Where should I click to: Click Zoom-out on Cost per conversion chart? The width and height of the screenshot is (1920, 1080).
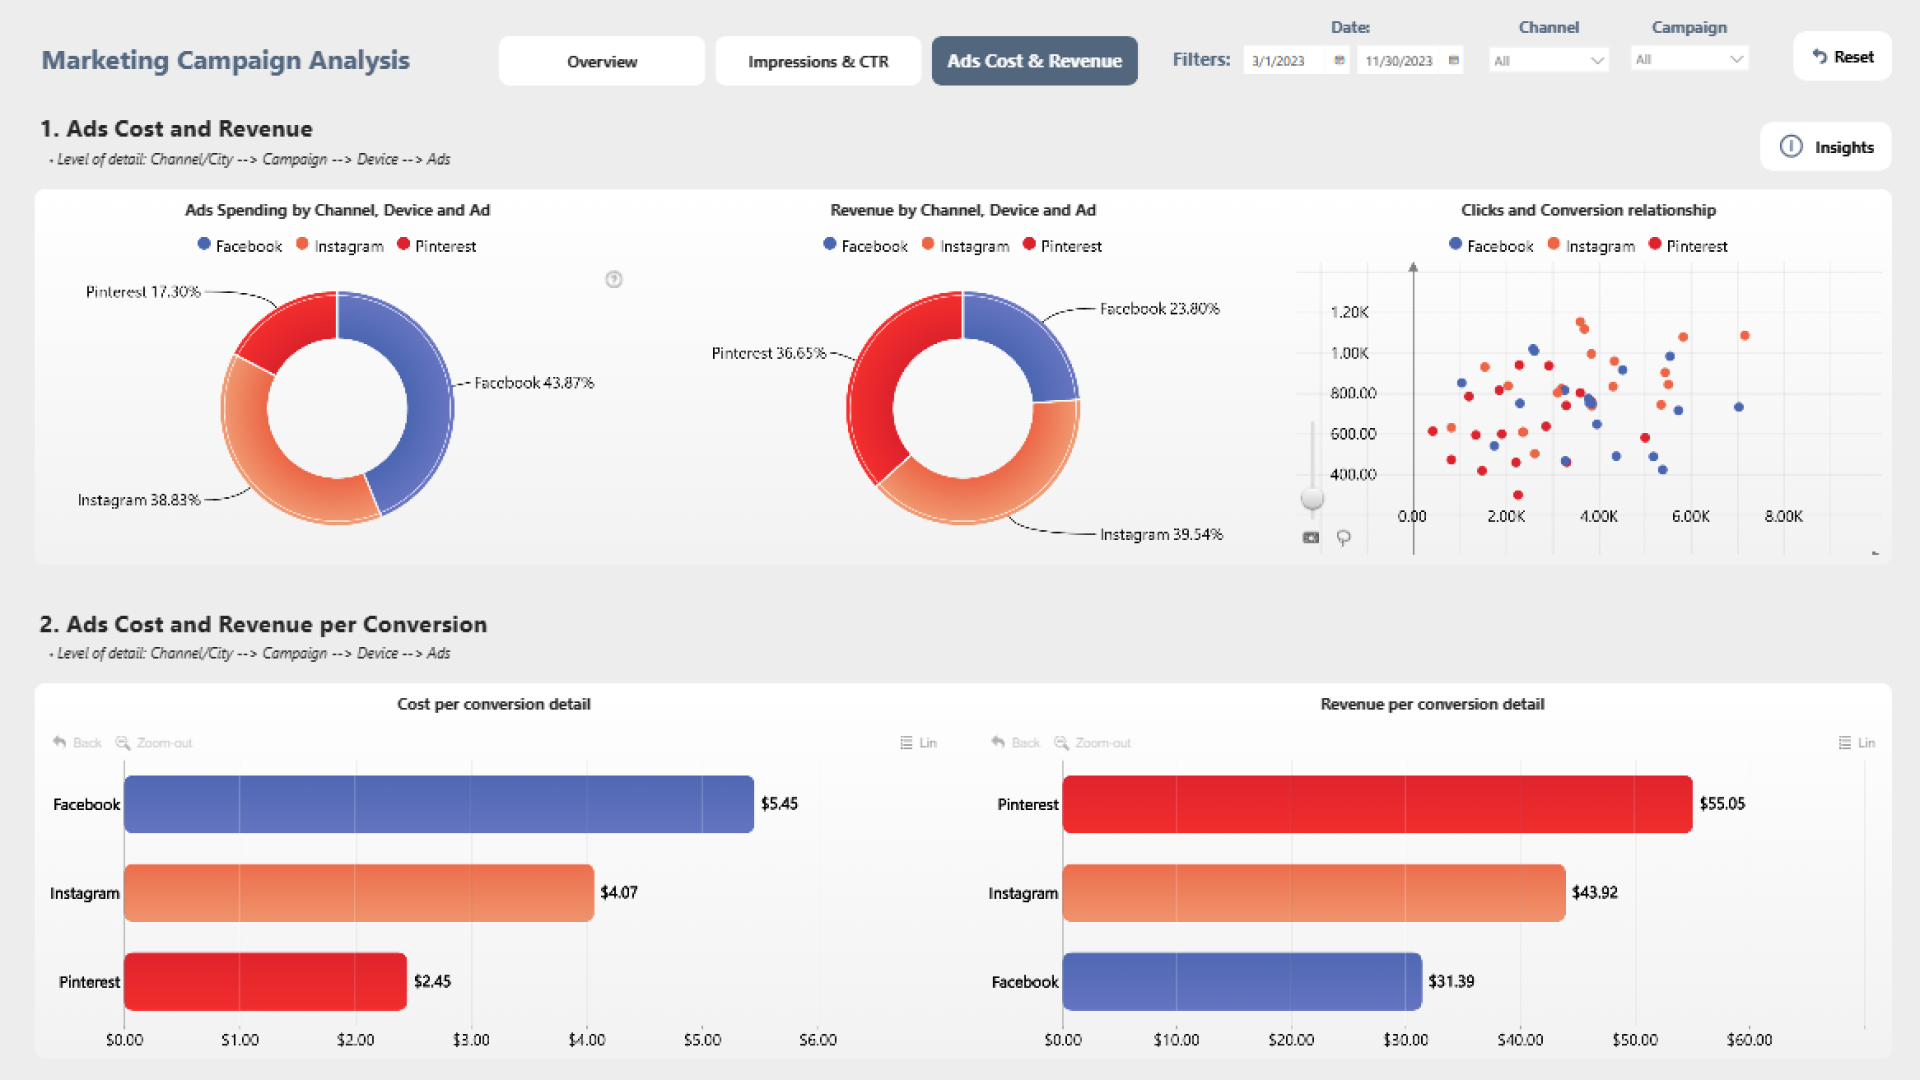pos(154,743)
